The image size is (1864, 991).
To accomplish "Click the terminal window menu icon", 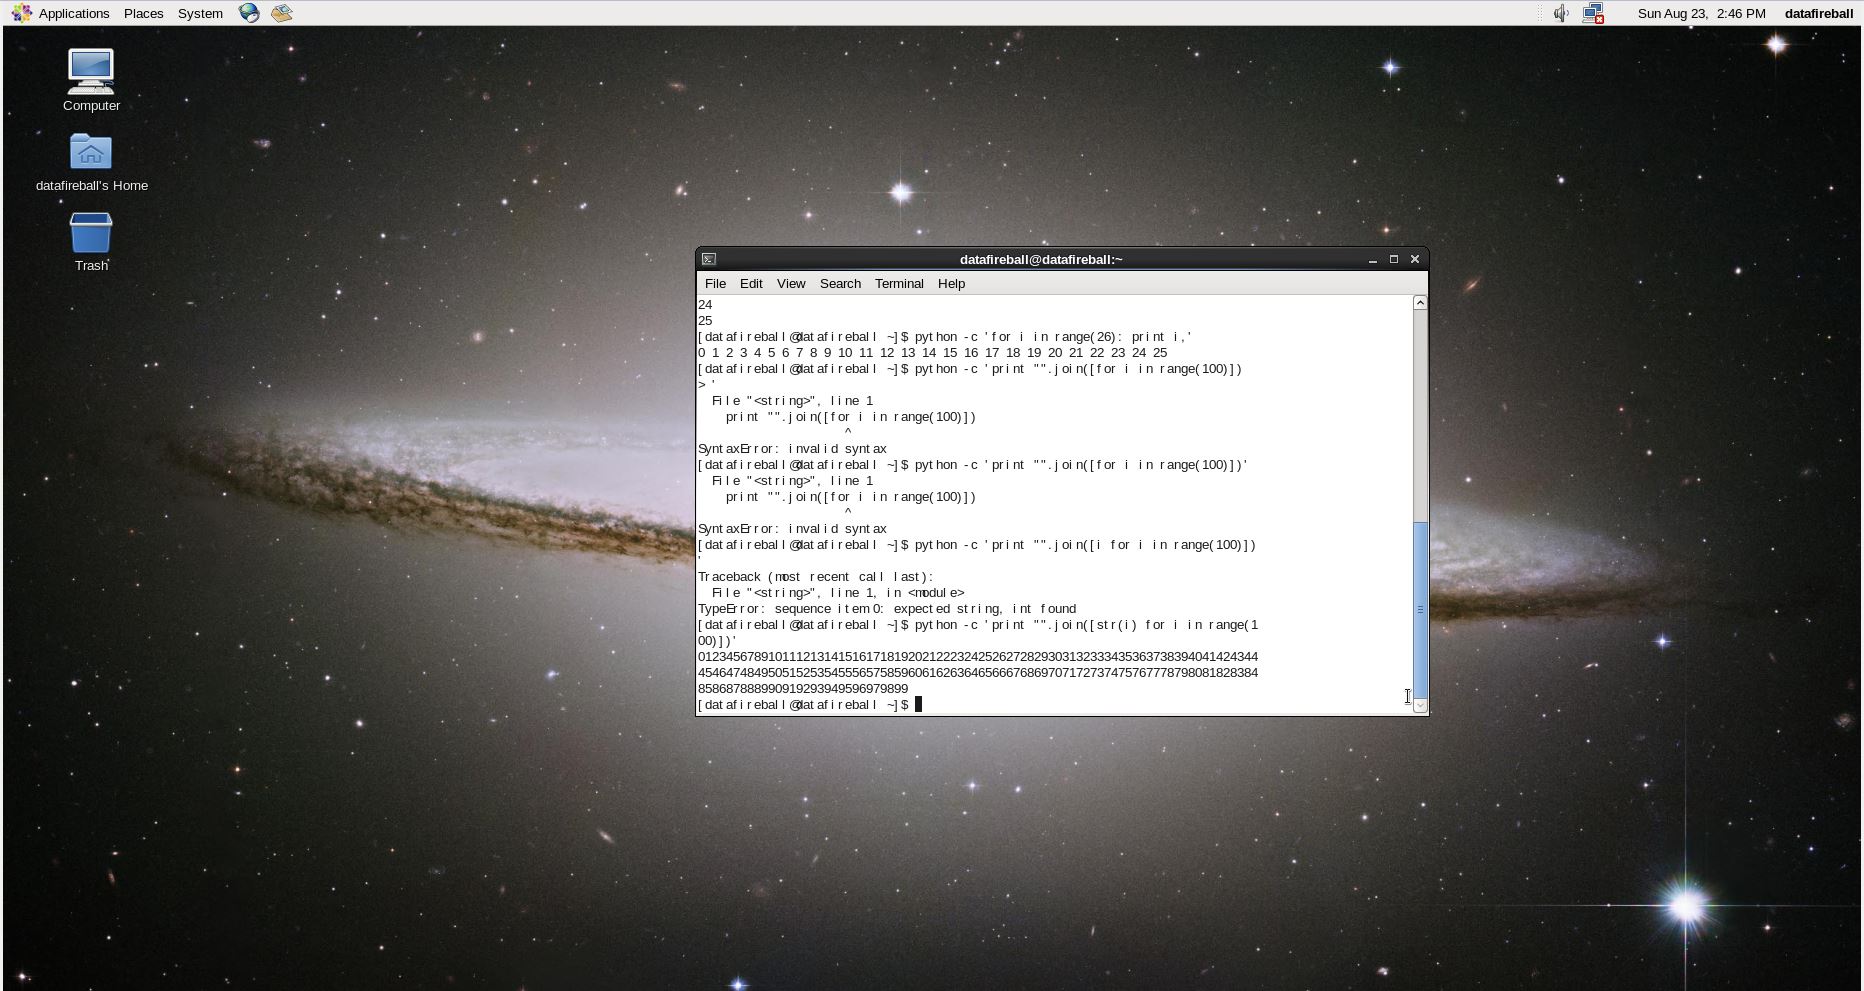I will (x=709, y=259).
